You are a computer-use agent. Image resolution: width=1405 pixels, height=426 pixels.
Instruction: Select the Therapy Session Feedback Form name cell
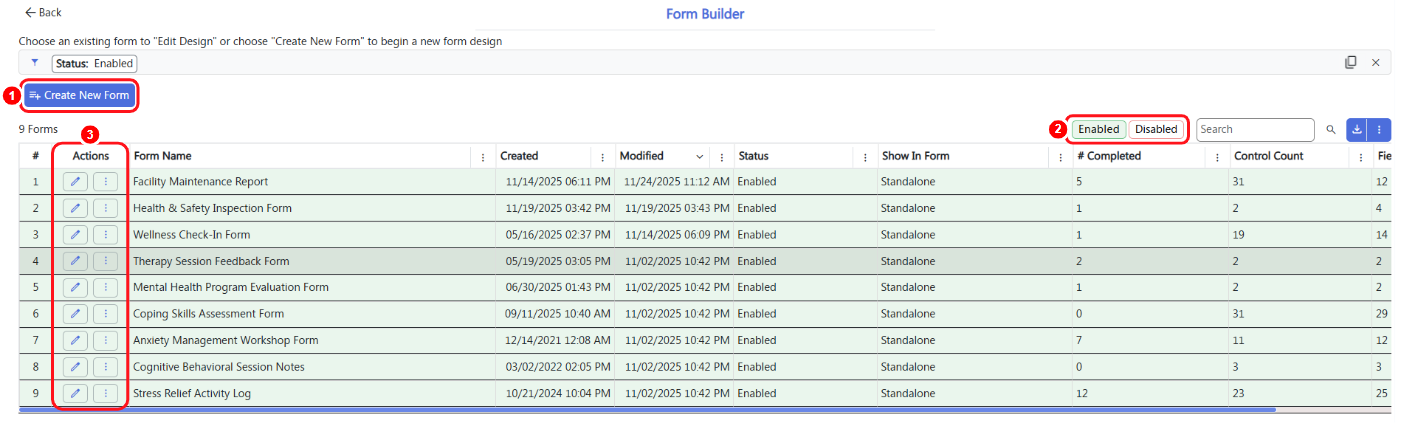click(313, 261)
